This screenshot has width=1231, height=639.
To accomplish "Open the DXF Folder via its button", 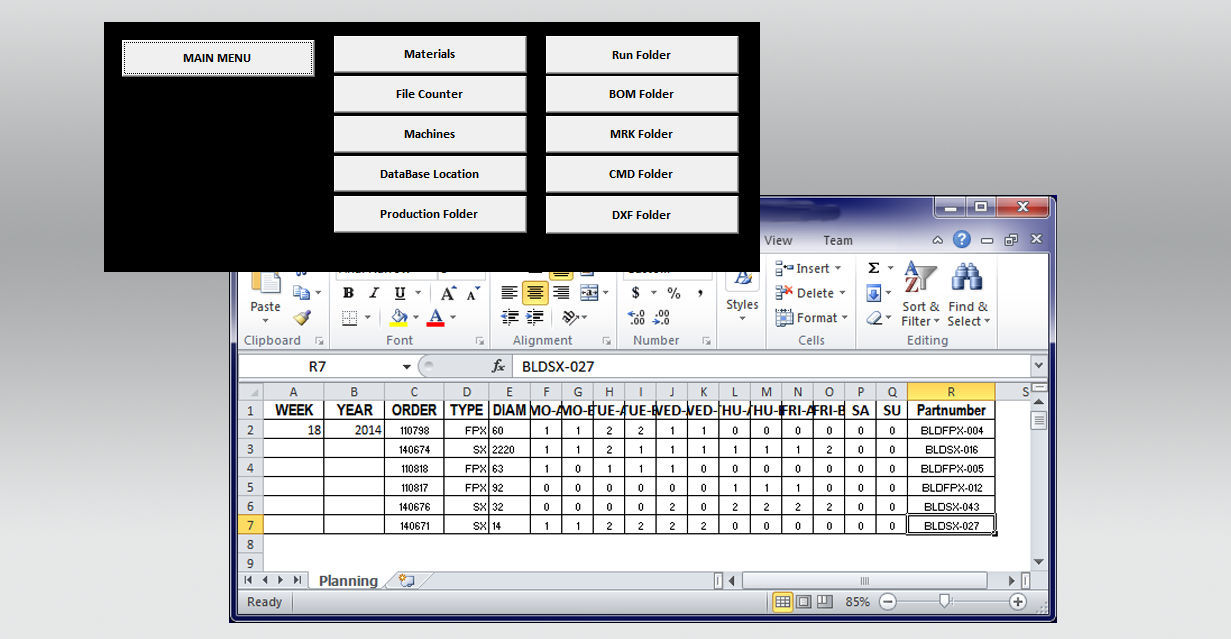I will pyautogui.click(x=641, y=214).
